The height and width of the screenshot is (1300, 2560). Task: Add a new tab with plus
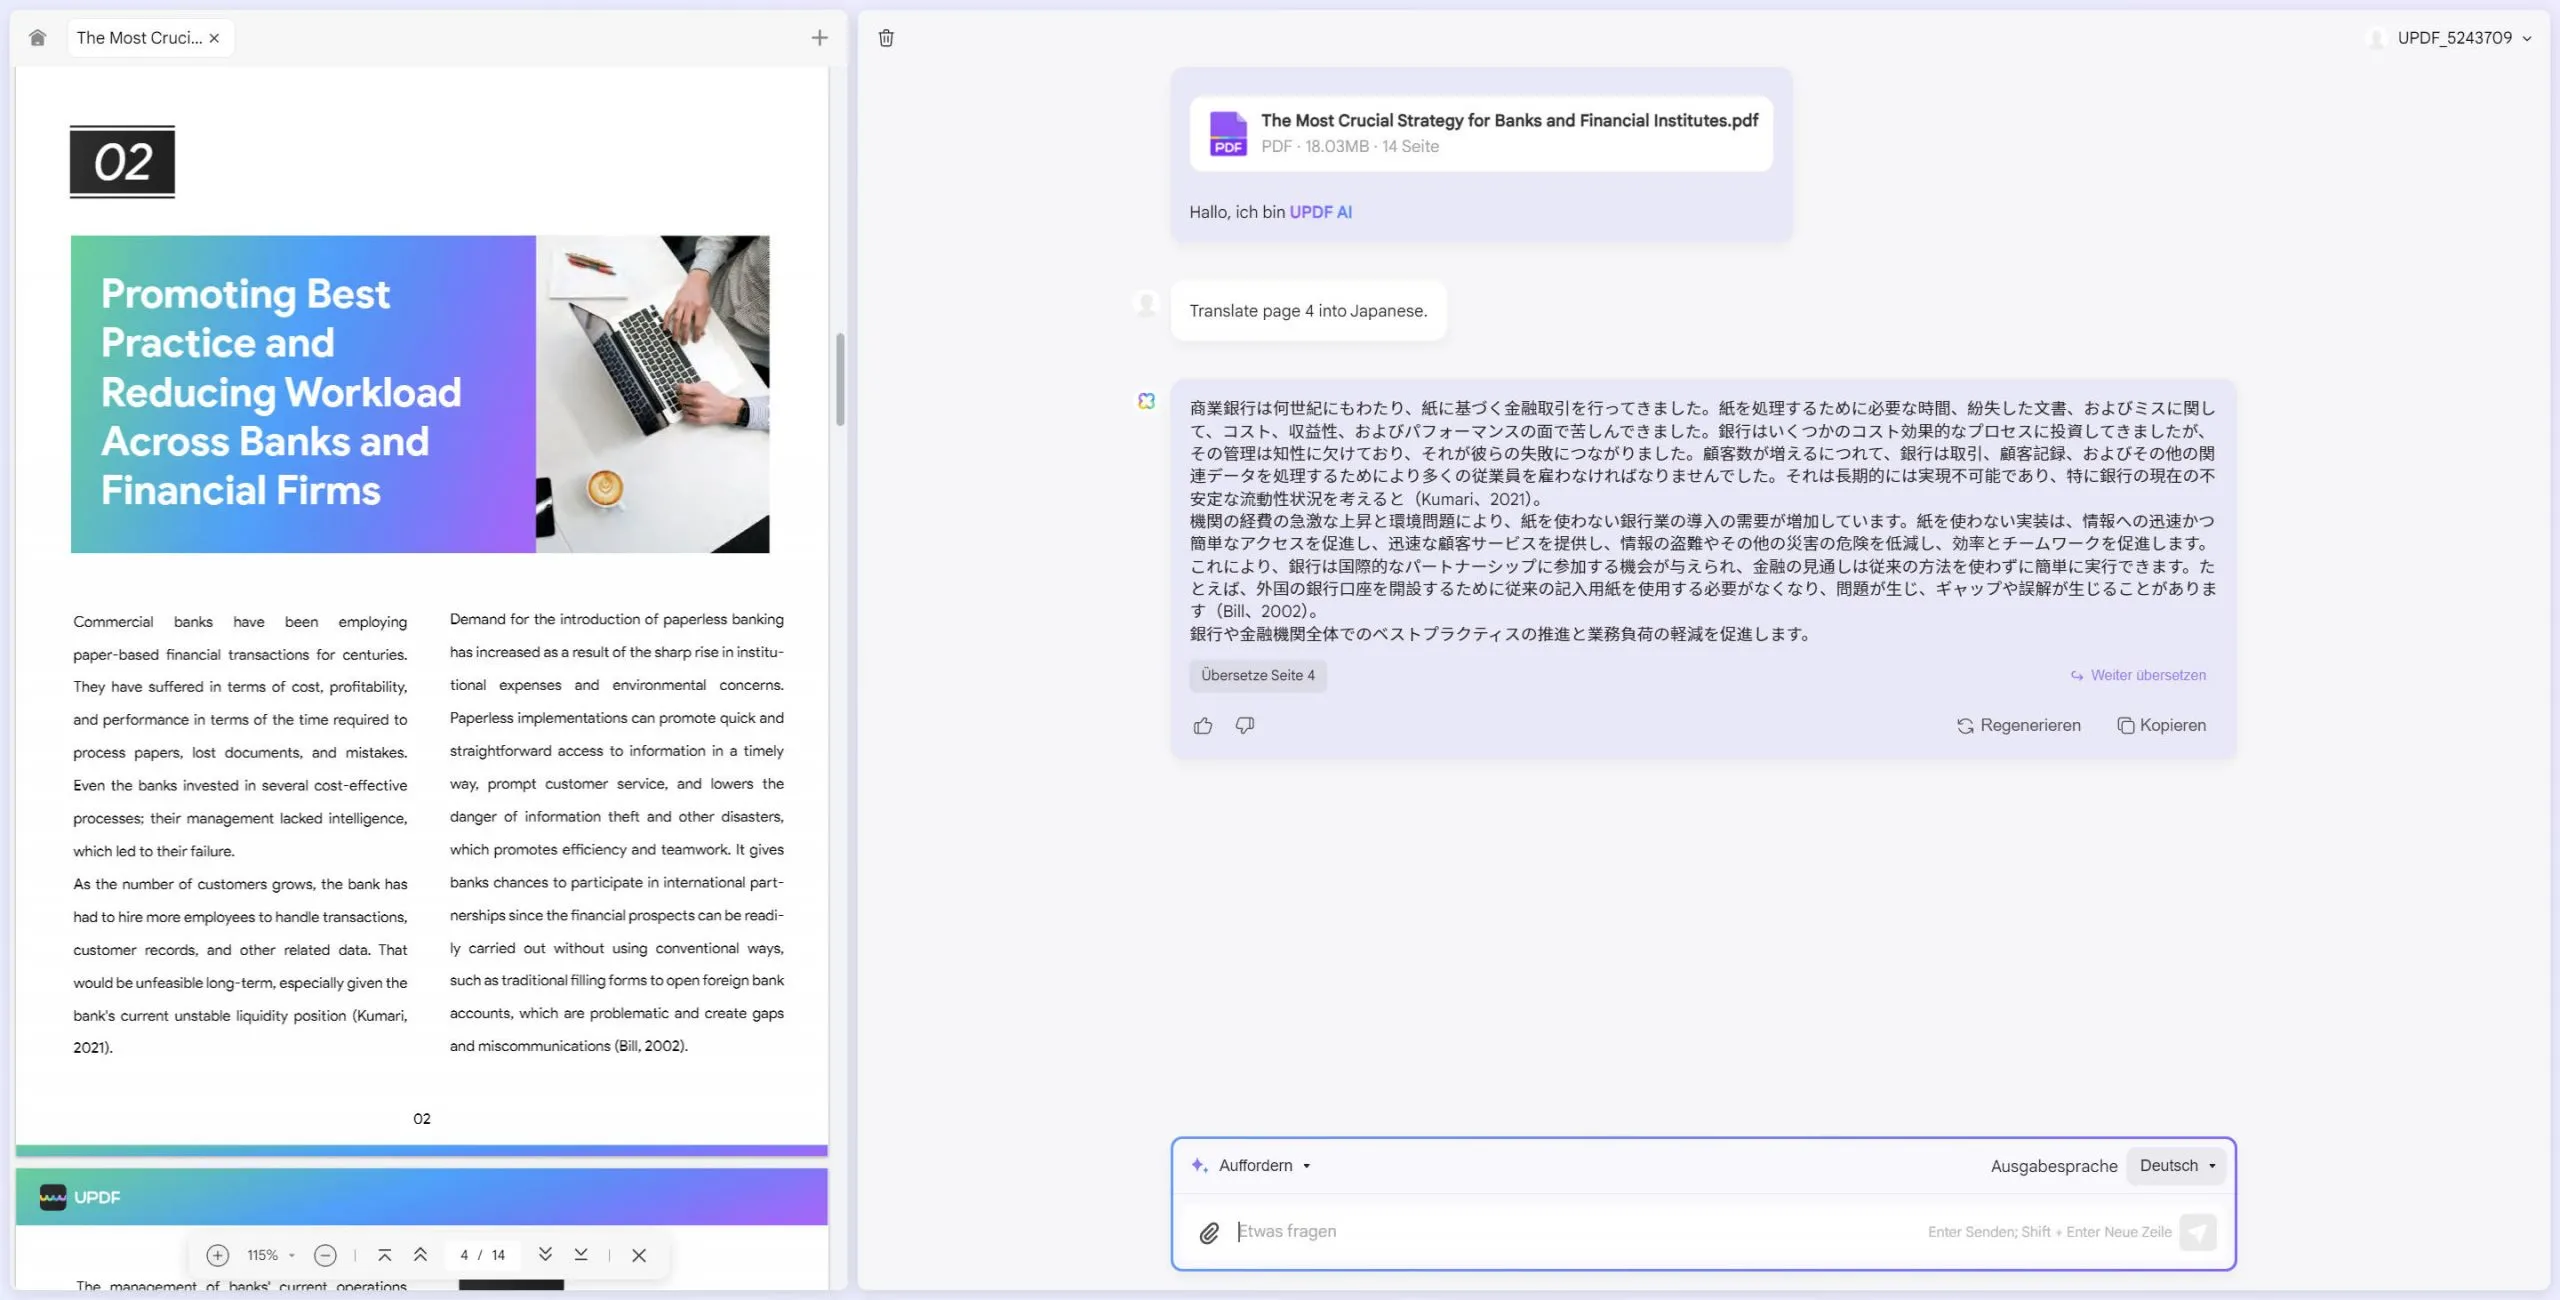819,38
